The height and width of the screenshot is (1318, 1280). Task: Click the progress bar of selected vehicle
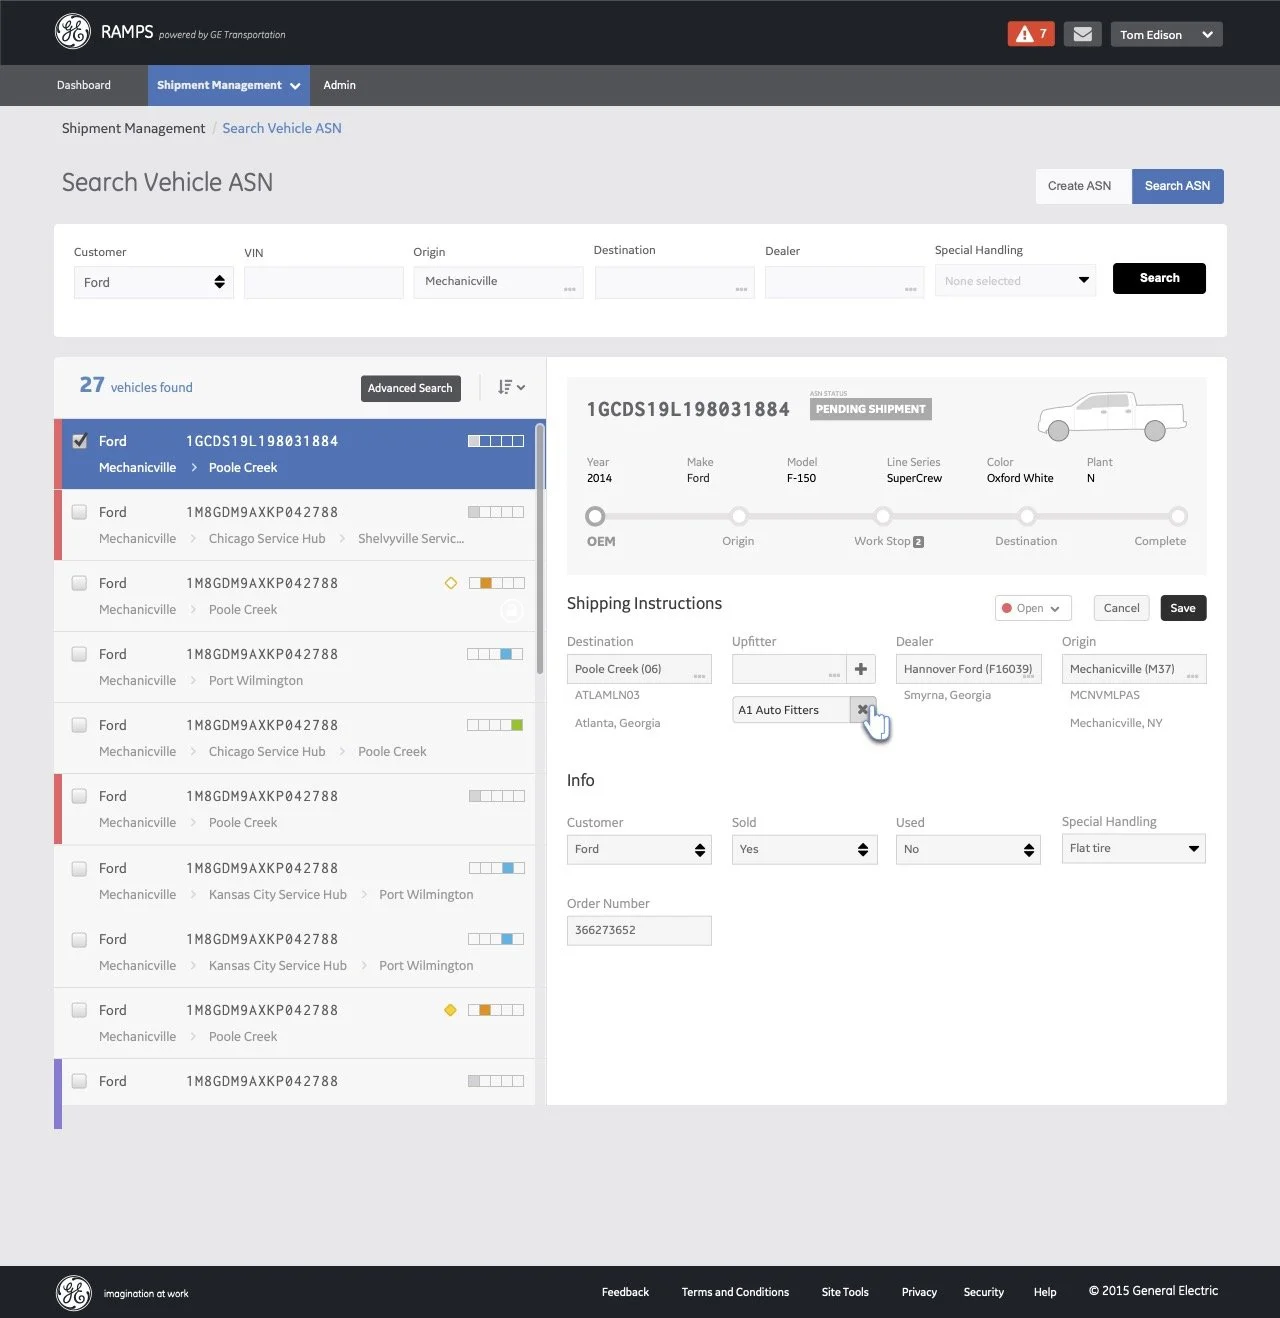496,441
